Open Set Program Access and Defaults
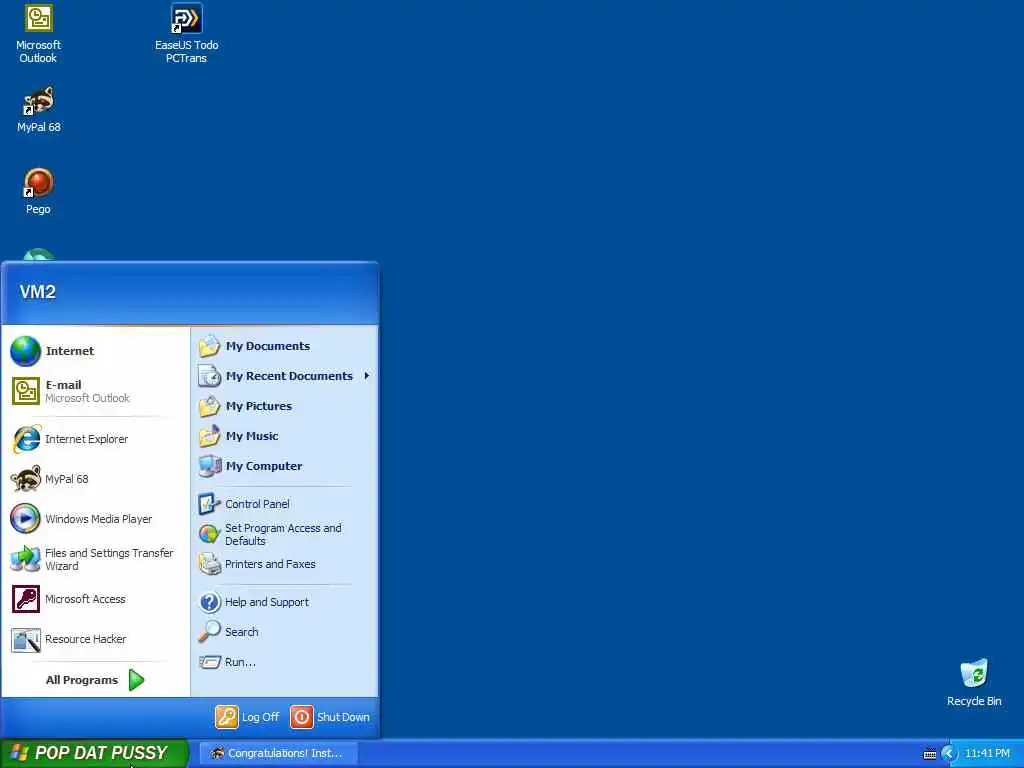This screenshot has width=1024, height=768. 283,534
